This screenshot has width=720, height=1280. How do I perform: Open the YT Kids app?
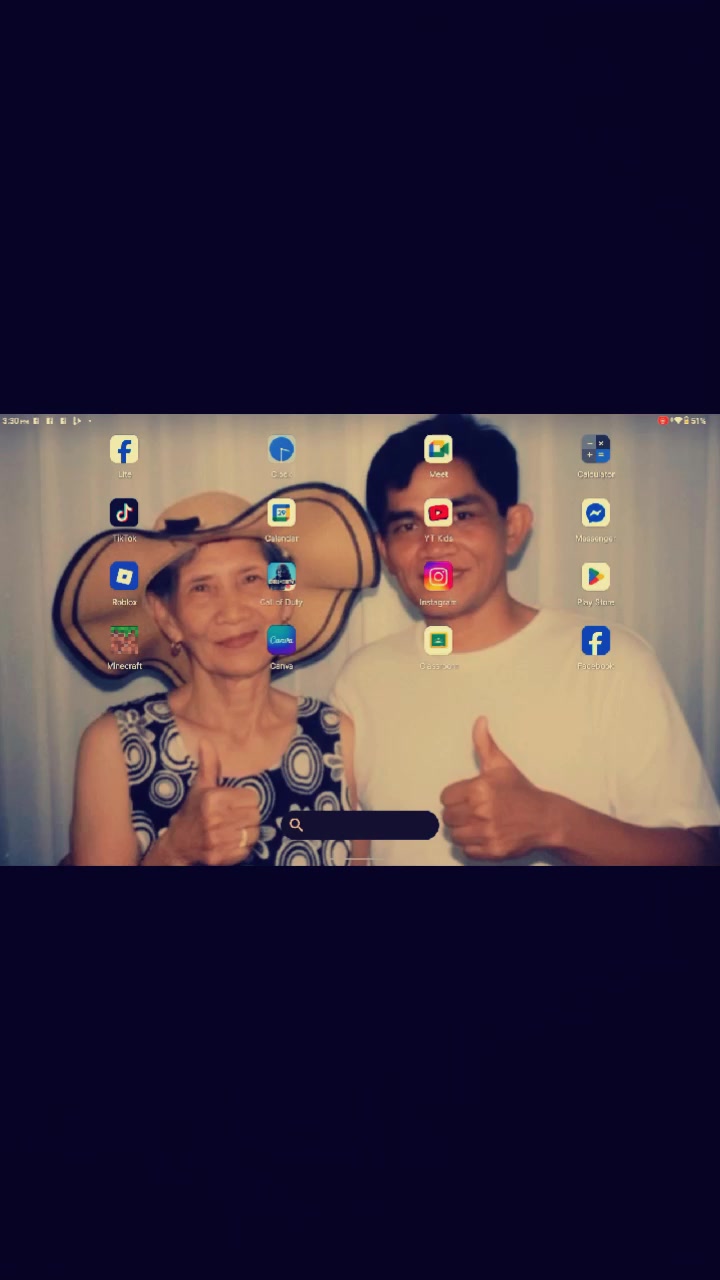[x=438, y=514]
